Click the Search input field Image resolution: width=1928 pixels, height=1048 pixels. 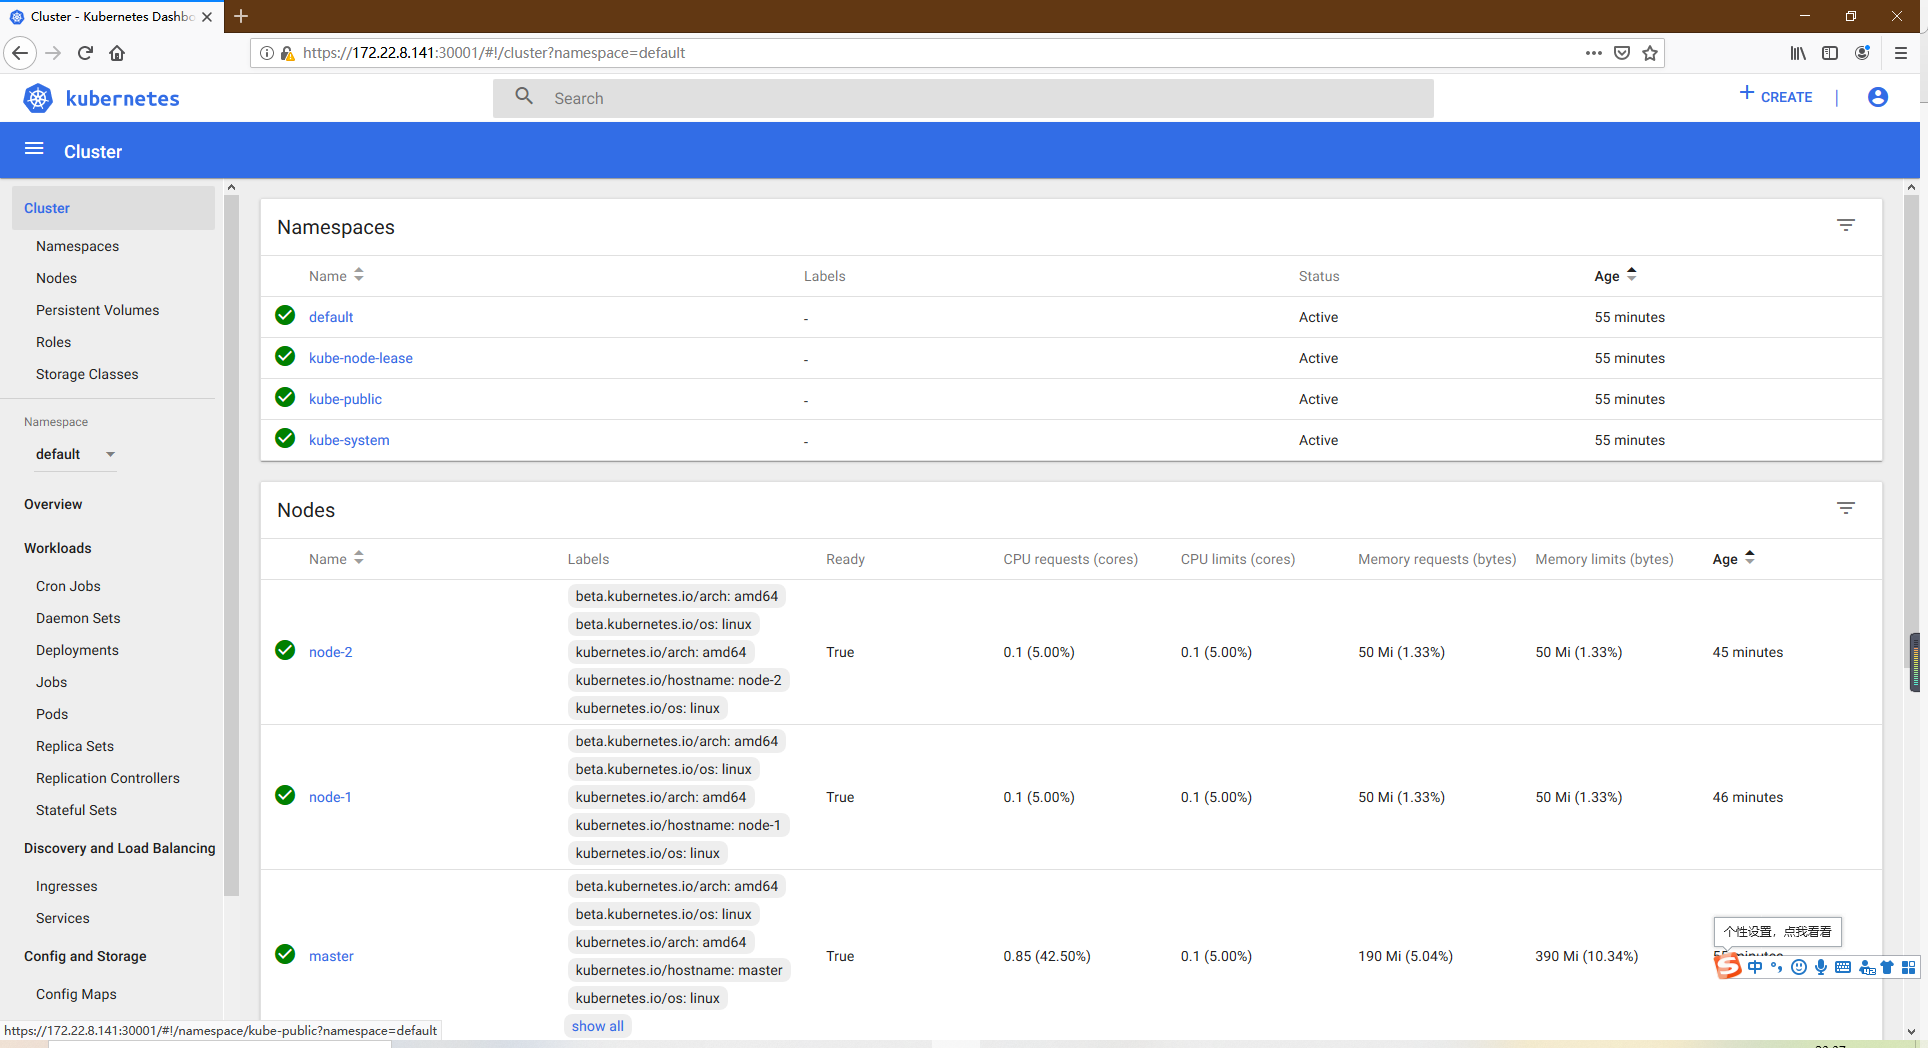(x=962, y=98)
